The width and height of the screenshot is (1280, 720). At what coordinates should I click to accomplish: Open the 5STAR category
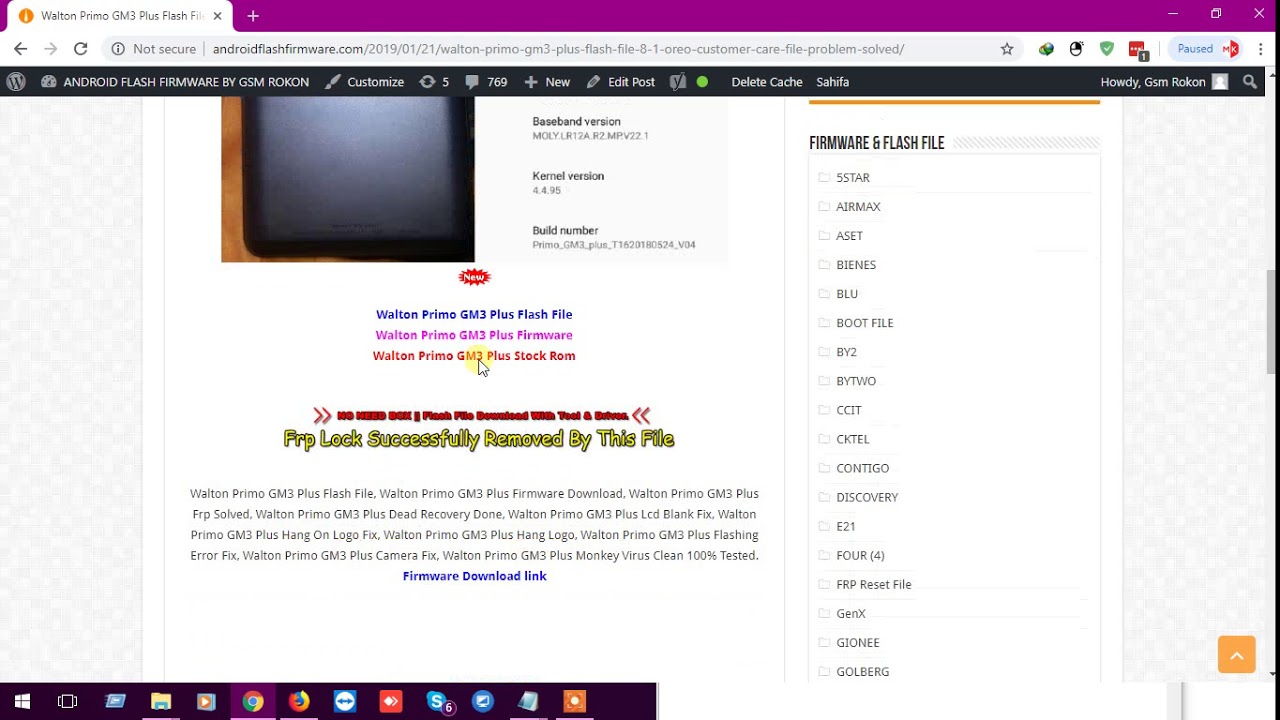point(853,177)
